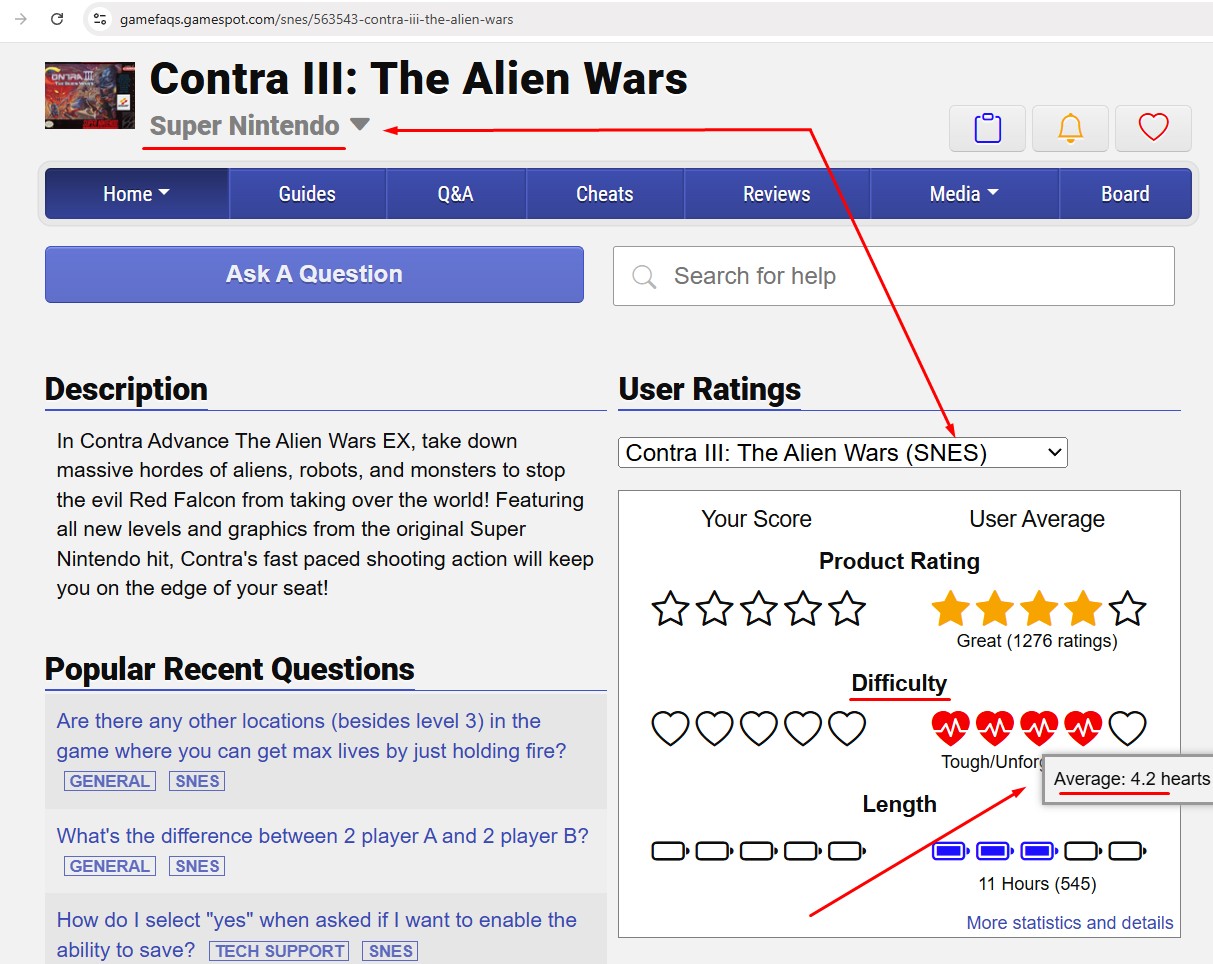Click the heart favorite icon button

1153,128
